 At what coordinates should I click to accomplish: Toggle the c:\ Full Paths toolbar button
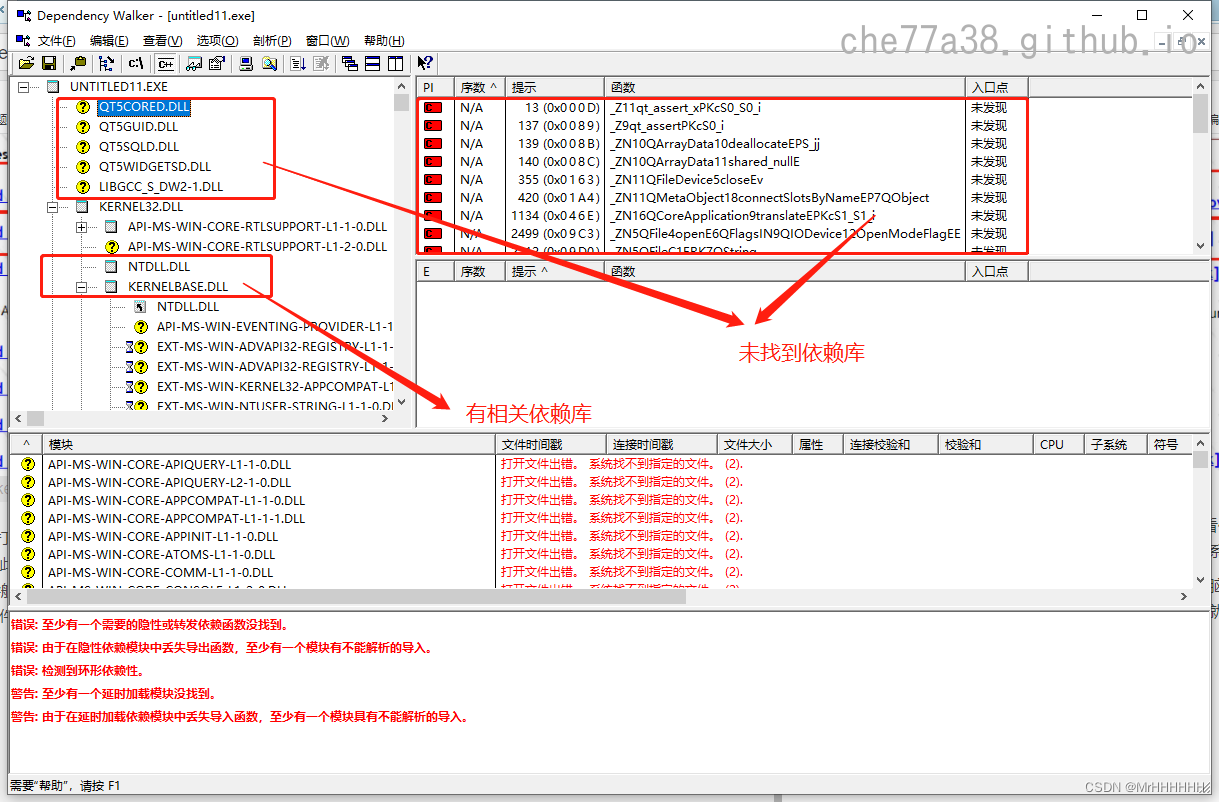136,63
